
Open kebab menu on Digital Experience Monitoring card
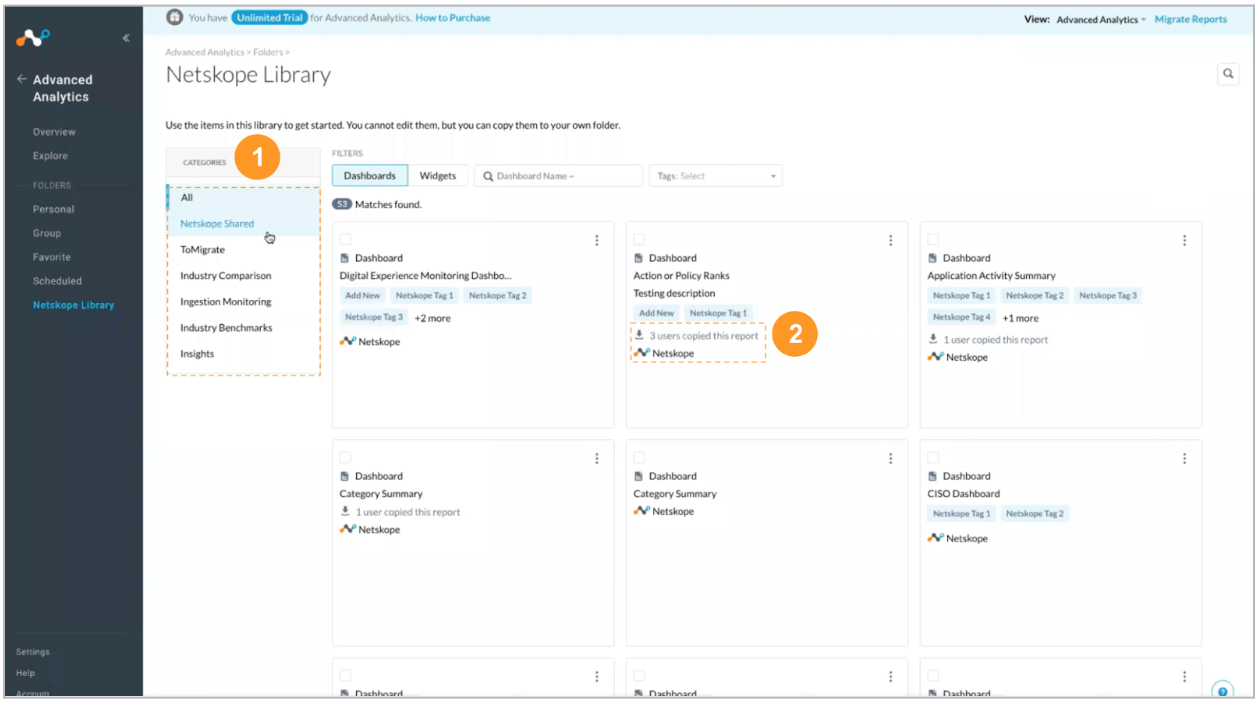pos(597,240)
